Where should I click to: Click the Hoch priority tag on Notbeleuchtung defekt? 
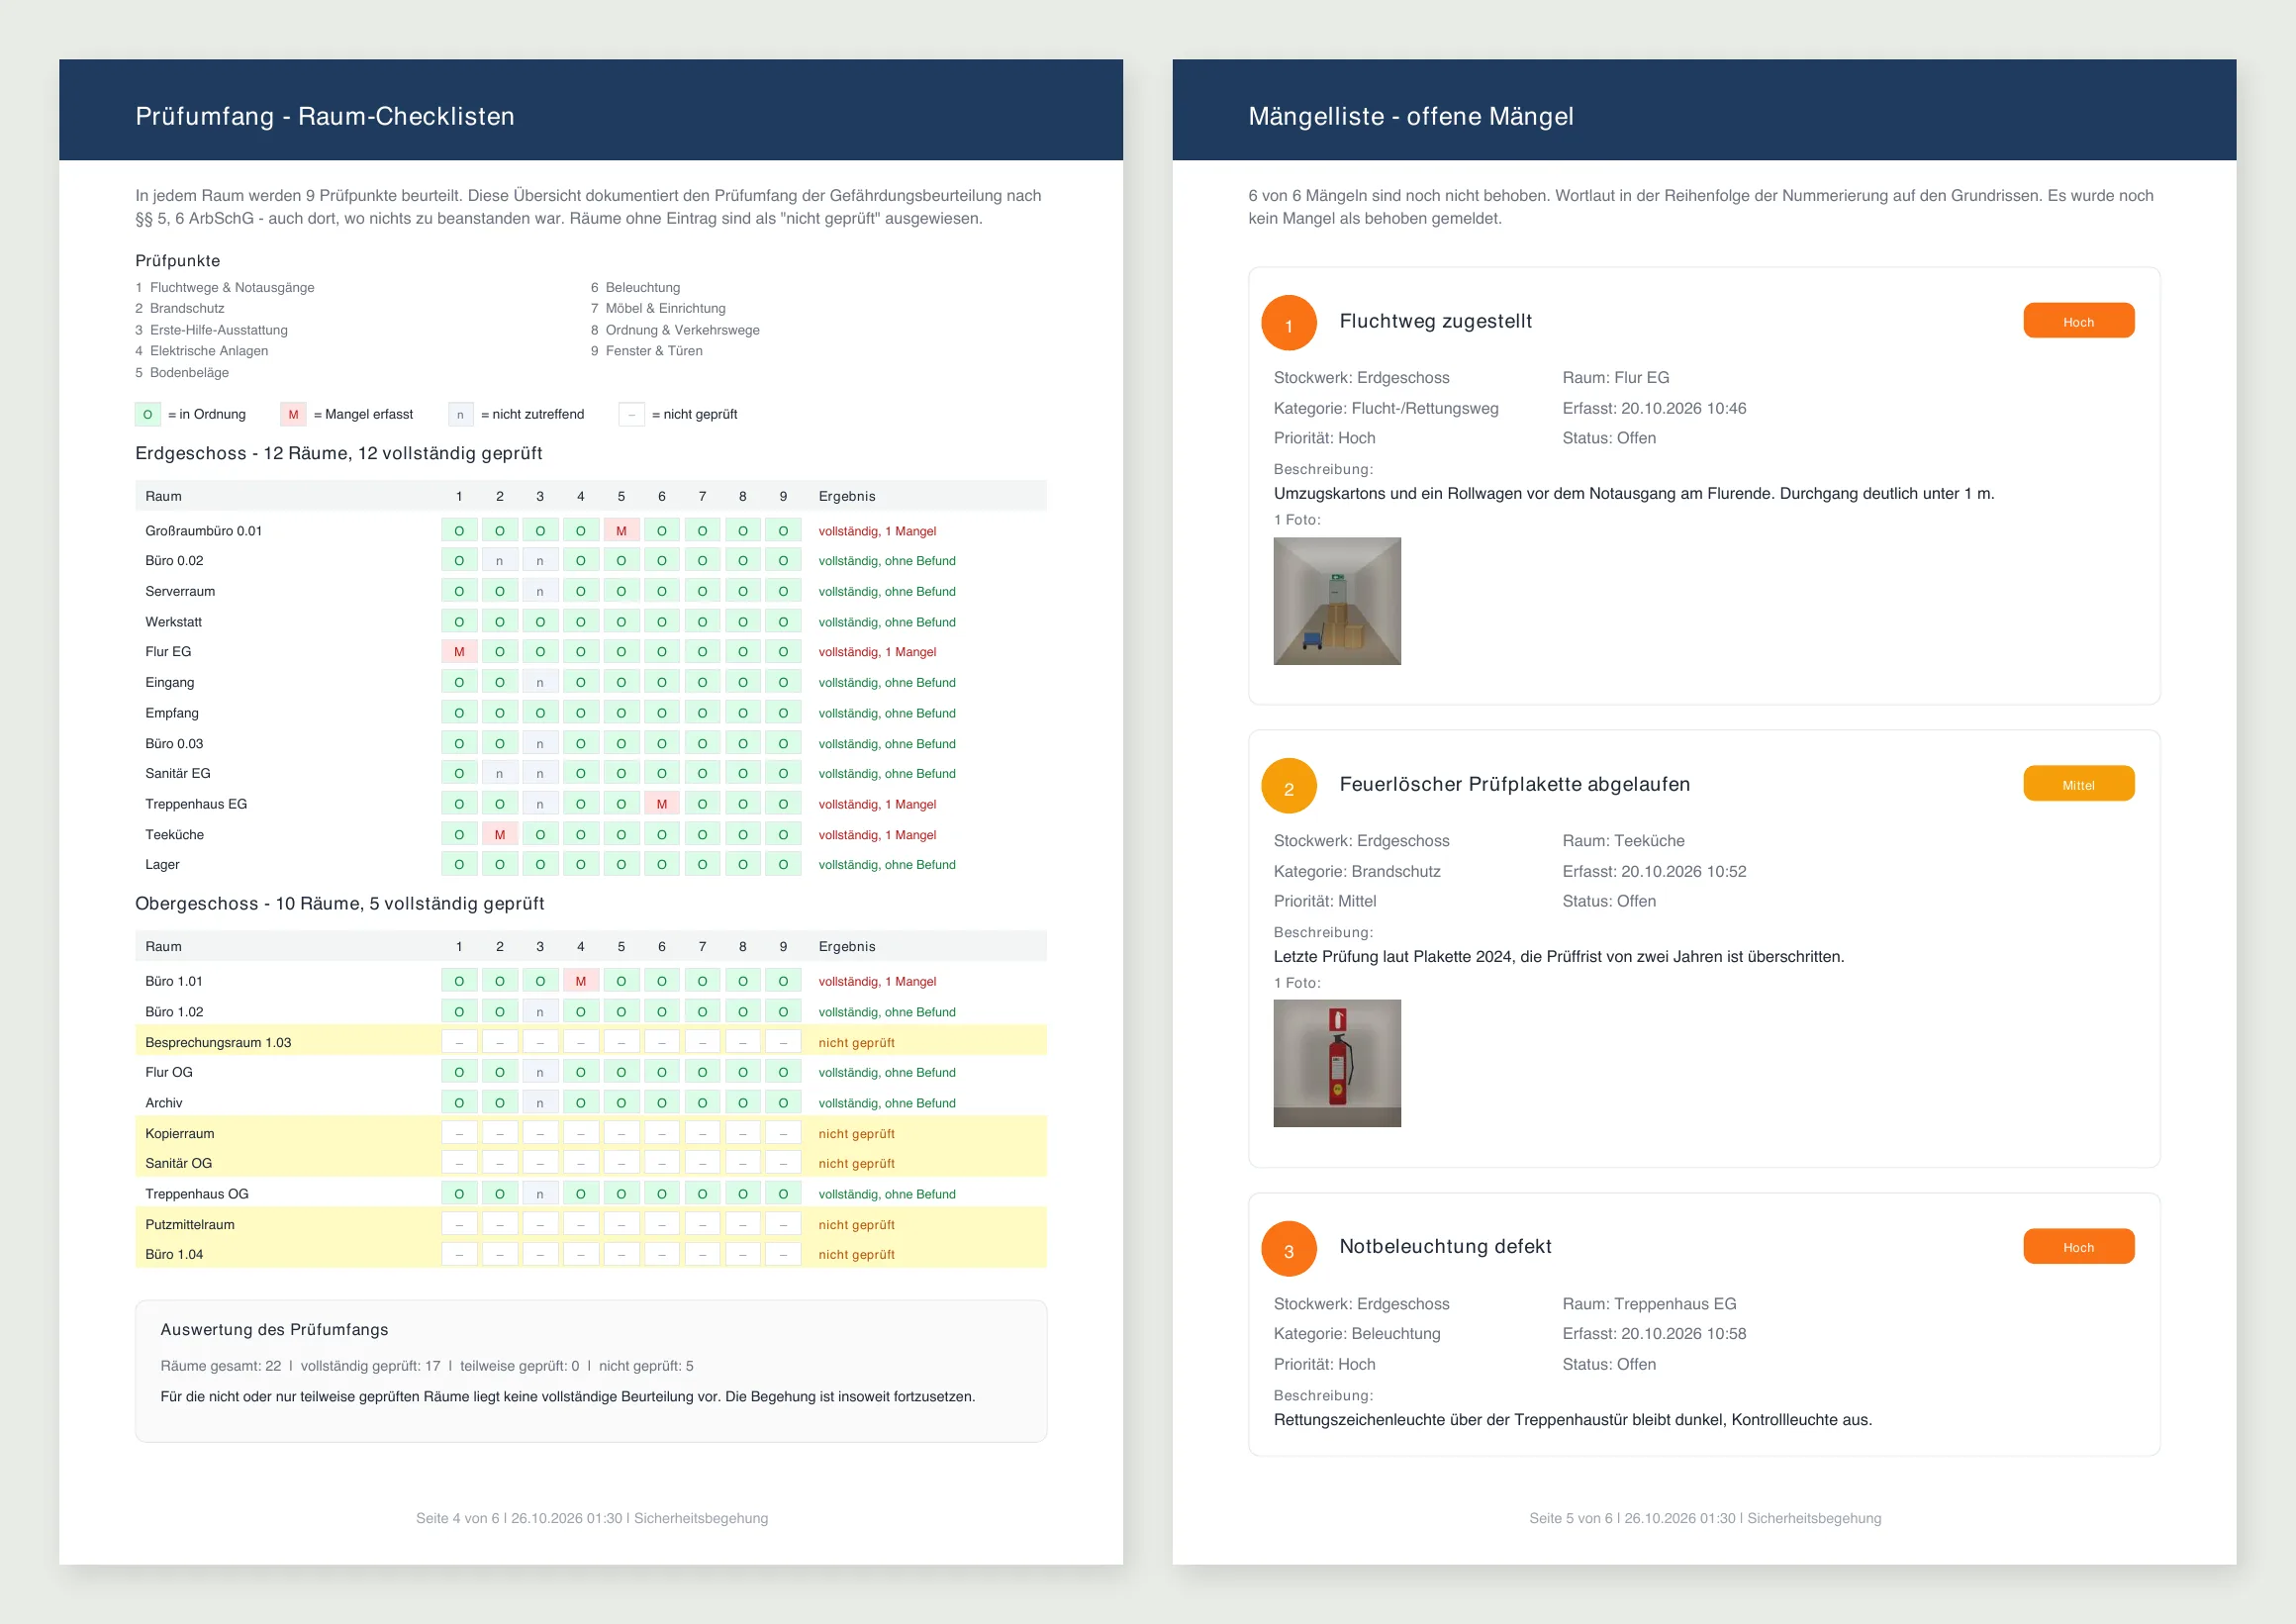click(x=2078, y=1247)
